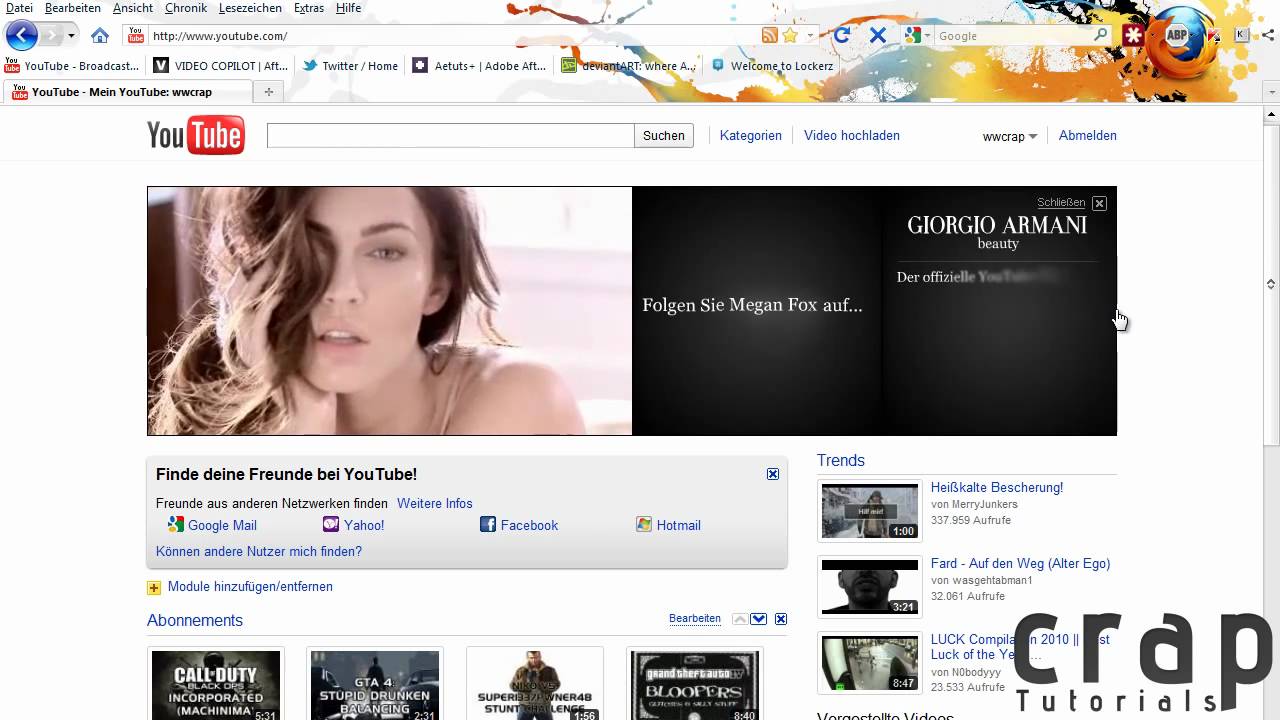
Task: Move Abonnements module down with arrow
Action: pos(759,619)
